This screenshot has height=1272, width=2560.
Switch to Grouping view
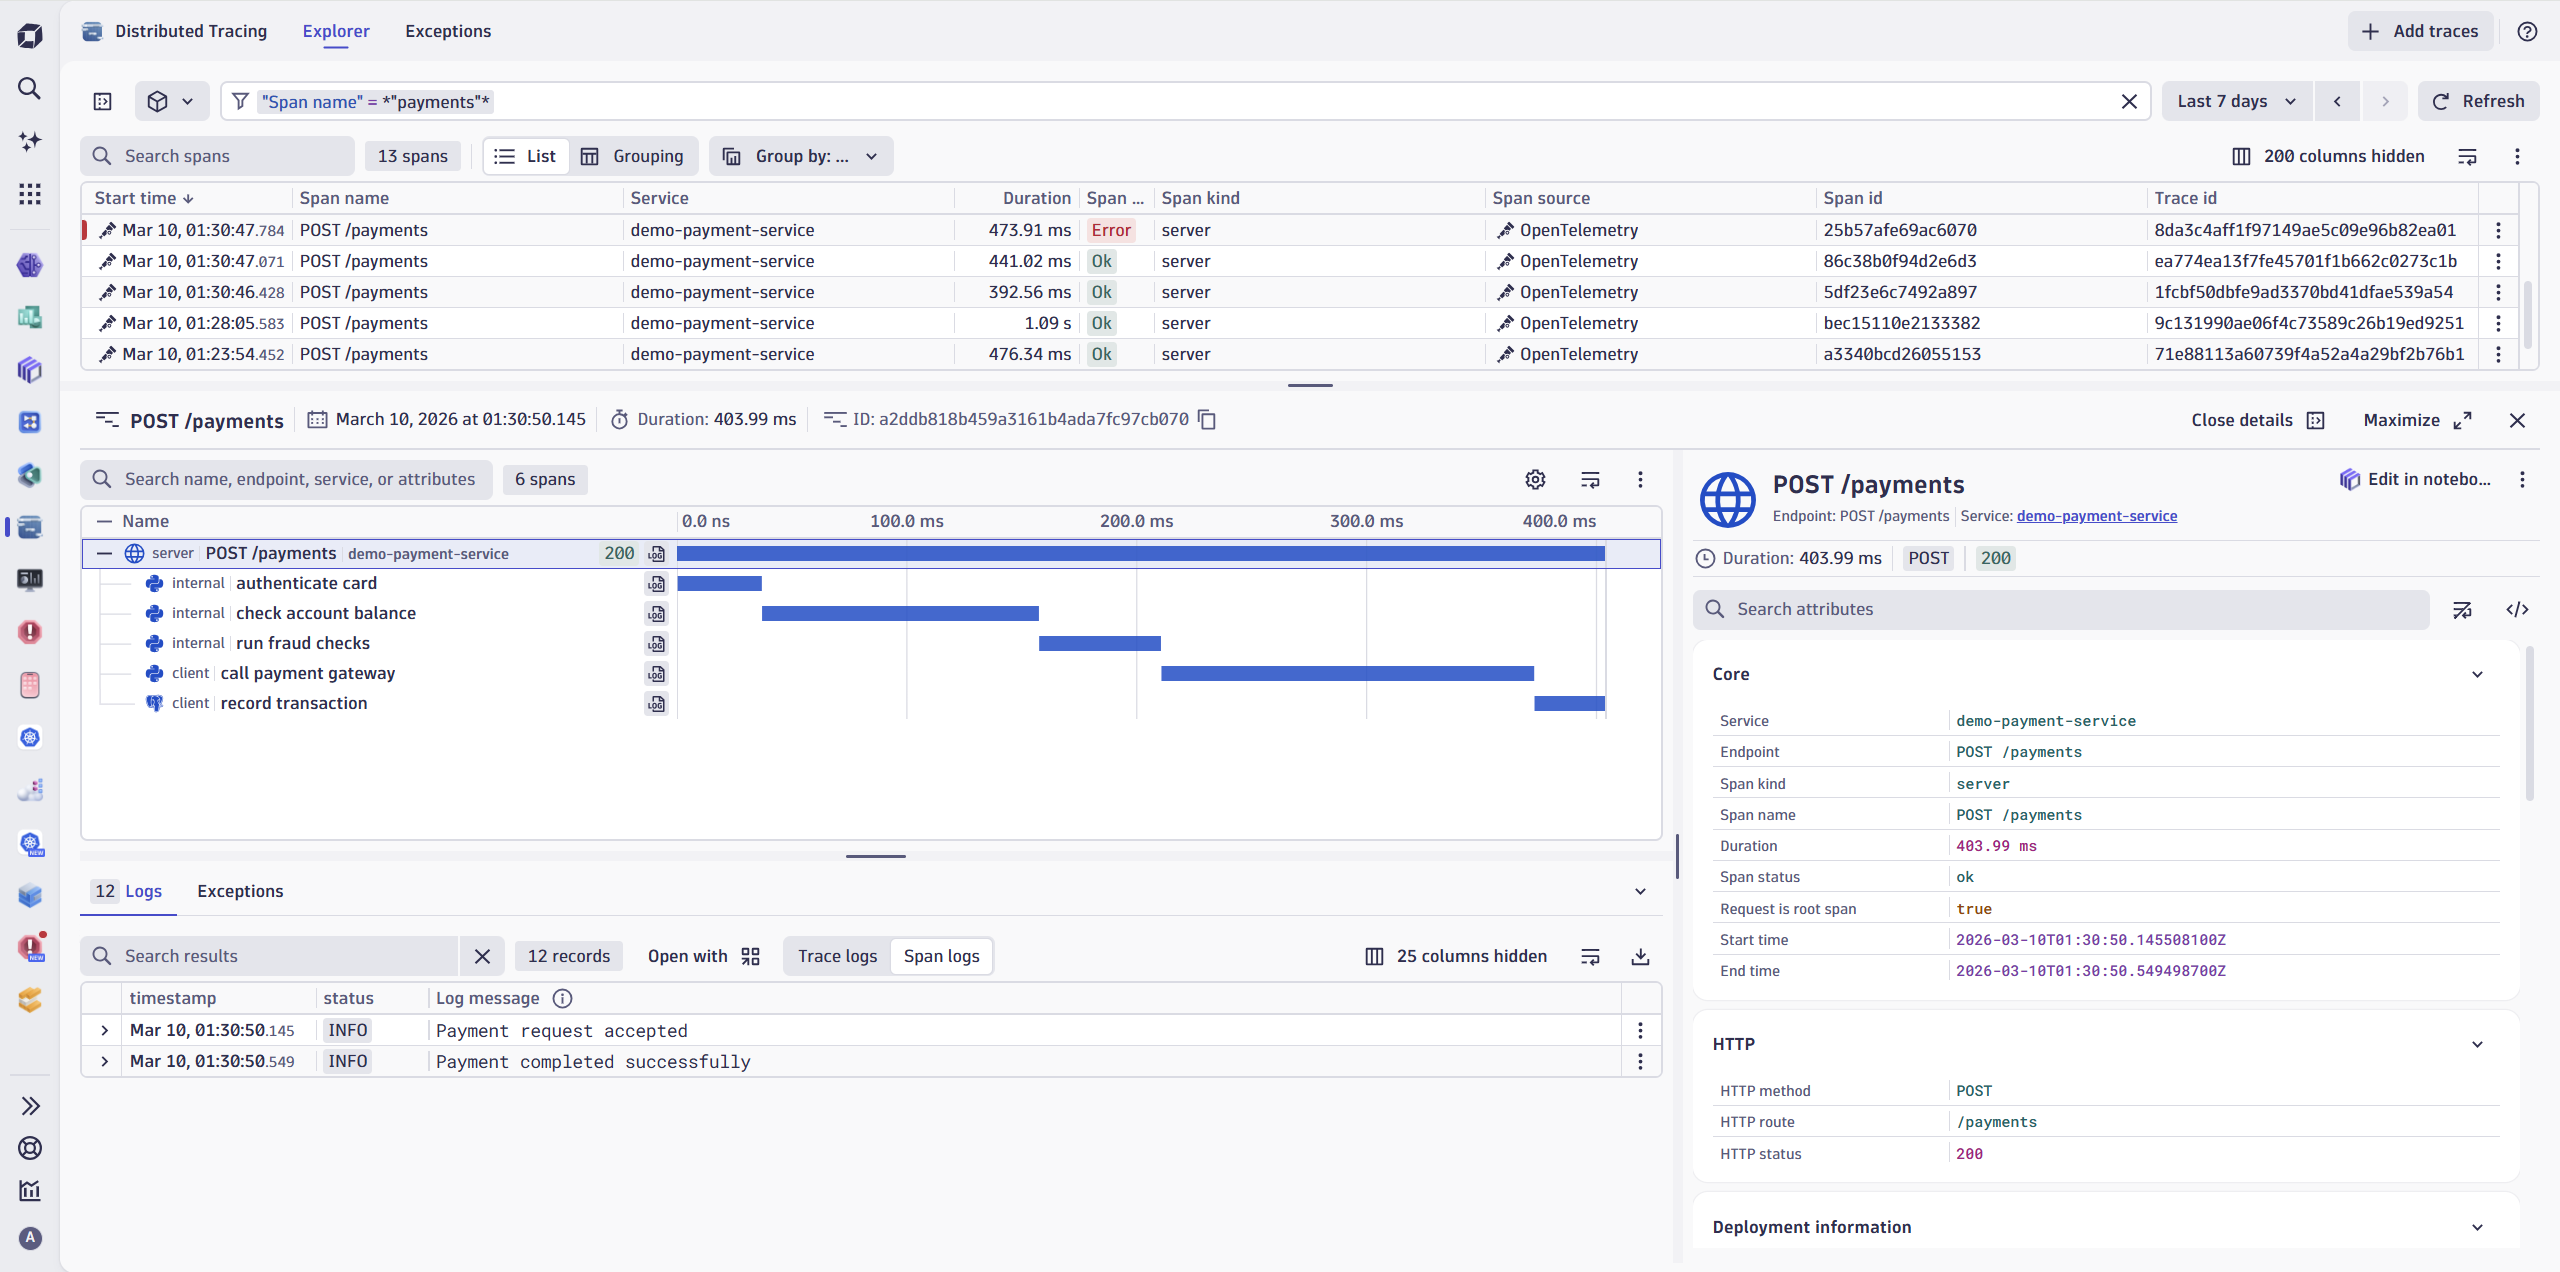(x=633, y=156)
